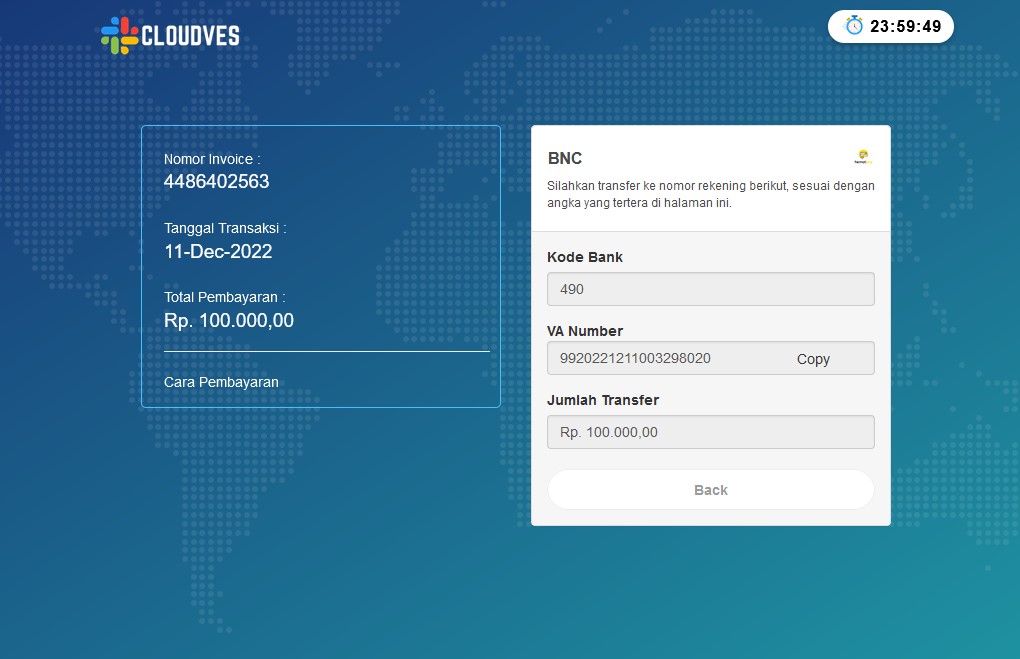Click the Kode Bank label
The height and width of the screenshot is (659, 1020).
click(x=585, y=257)
